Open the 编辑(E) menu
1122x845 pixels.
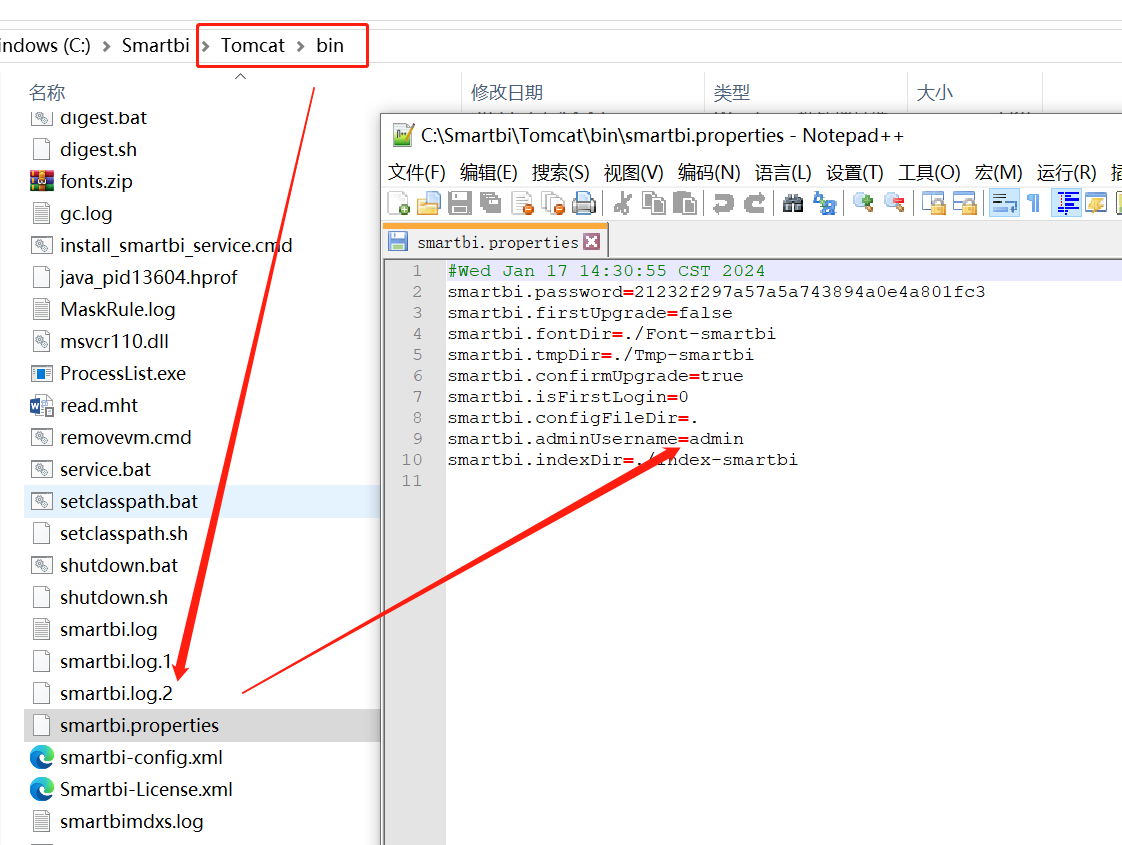pos(488,172)
